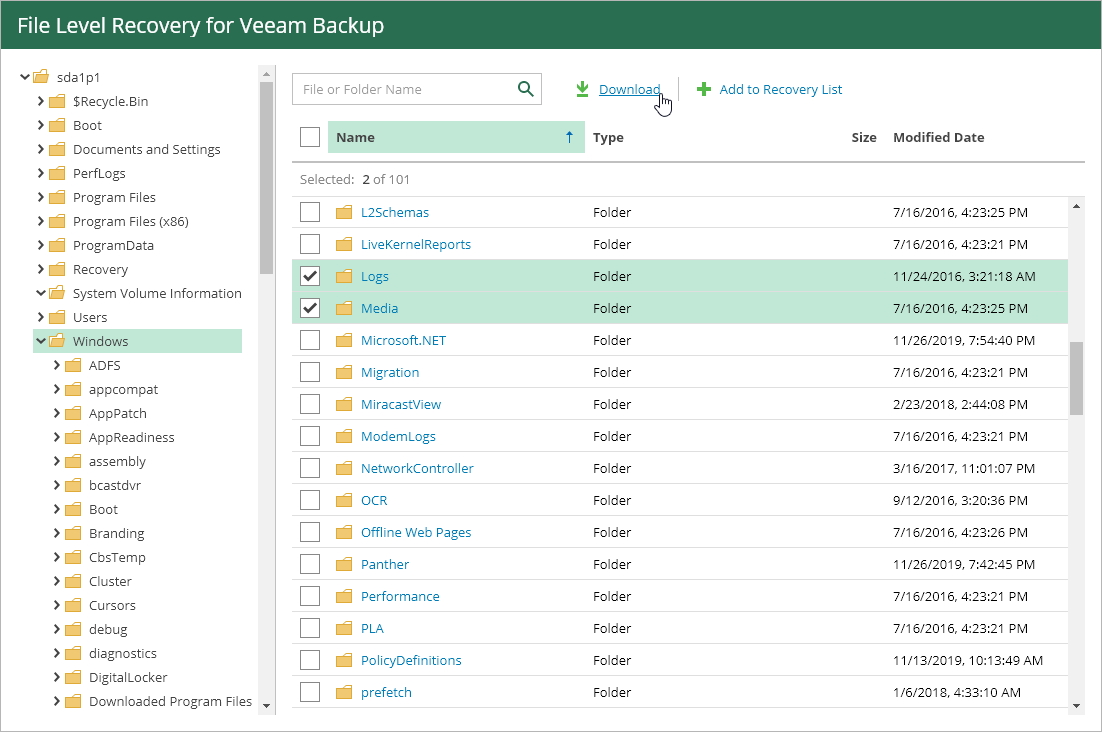Collapse the sda1p1 root node
Viewport: 1102px width, 732px height.
pos(25,77)
